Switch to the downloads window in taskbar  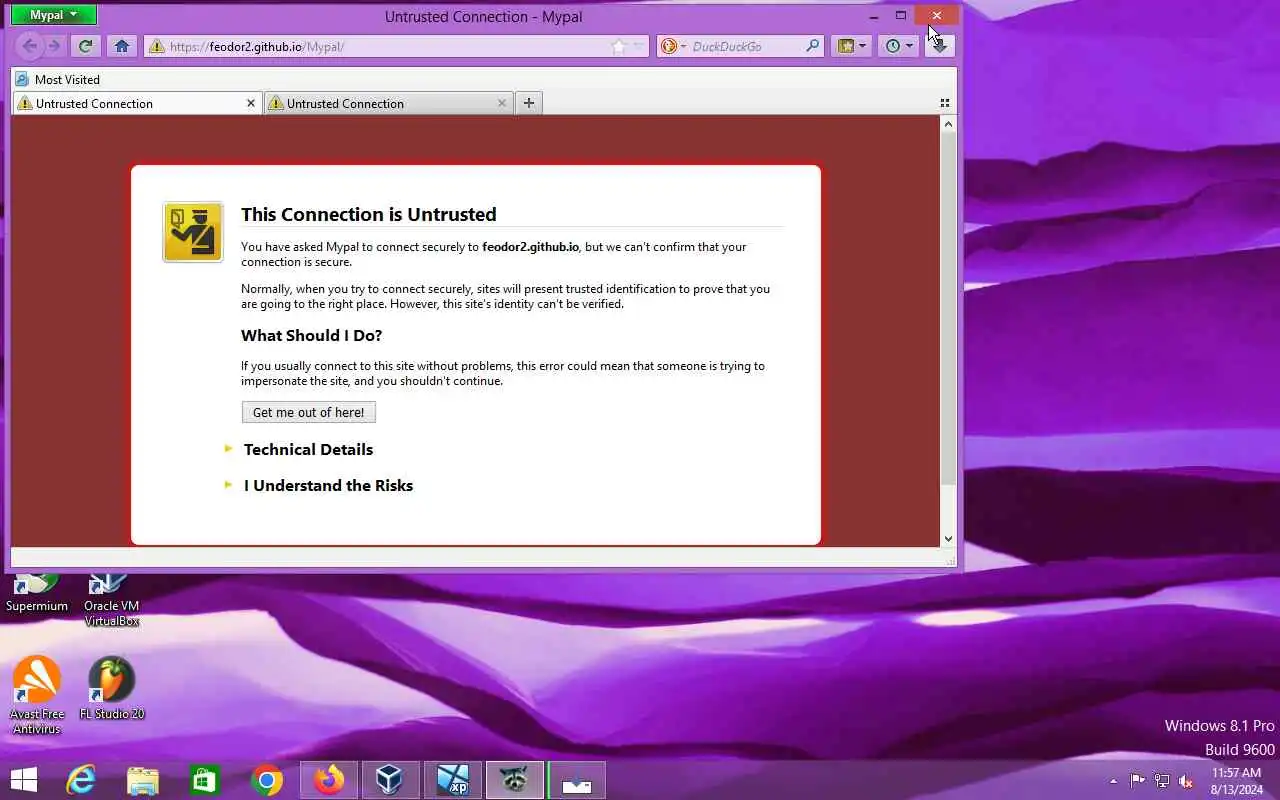tap(576, 780)
